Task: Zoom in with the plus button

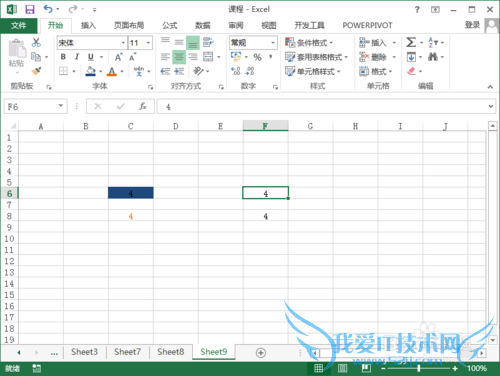Action: tap(455, 368)
